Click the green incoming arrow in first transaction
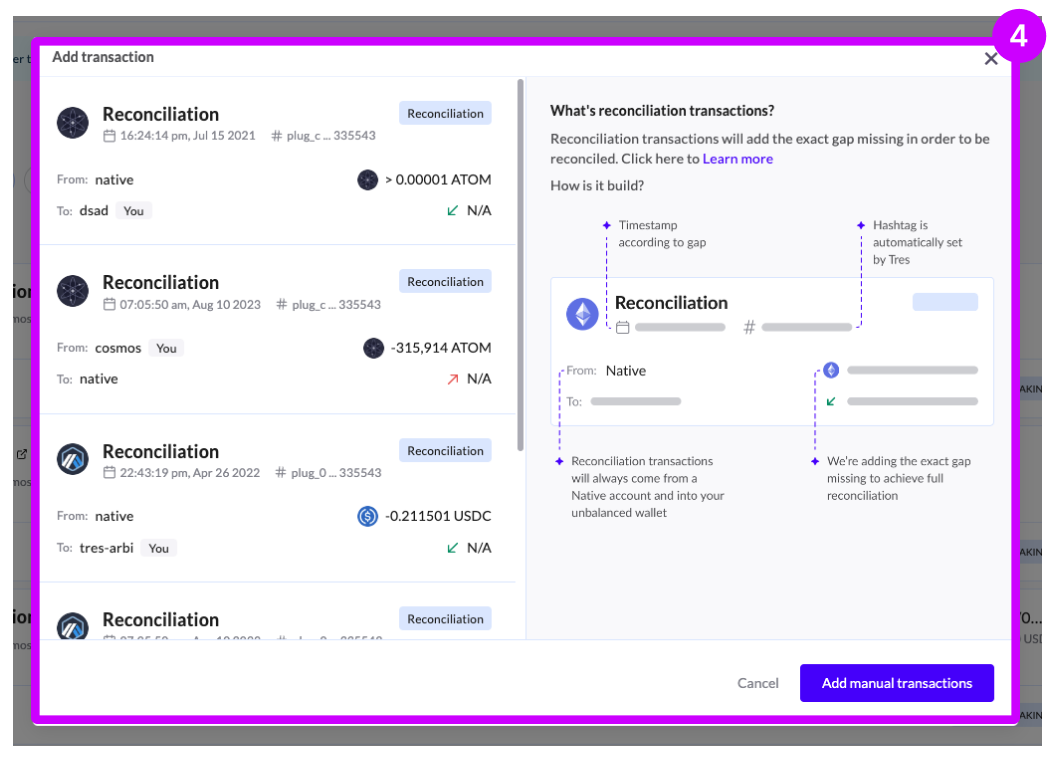The width and height of the screenshot is (1058, 759). tap(453, 211)
